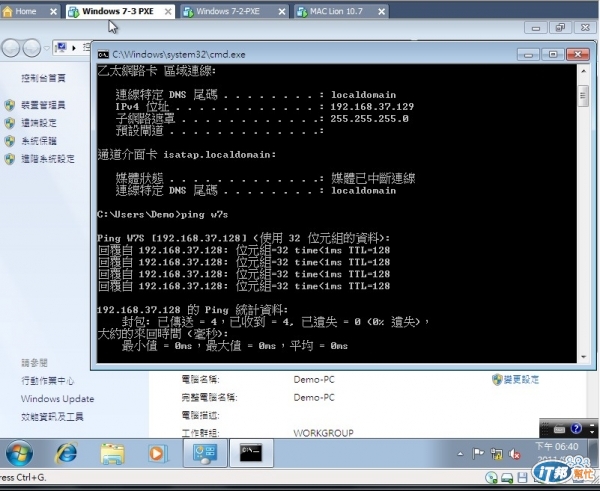600x491 pixels.
Task: Show hidden tray icons arrow
Action: click(460, 454)
